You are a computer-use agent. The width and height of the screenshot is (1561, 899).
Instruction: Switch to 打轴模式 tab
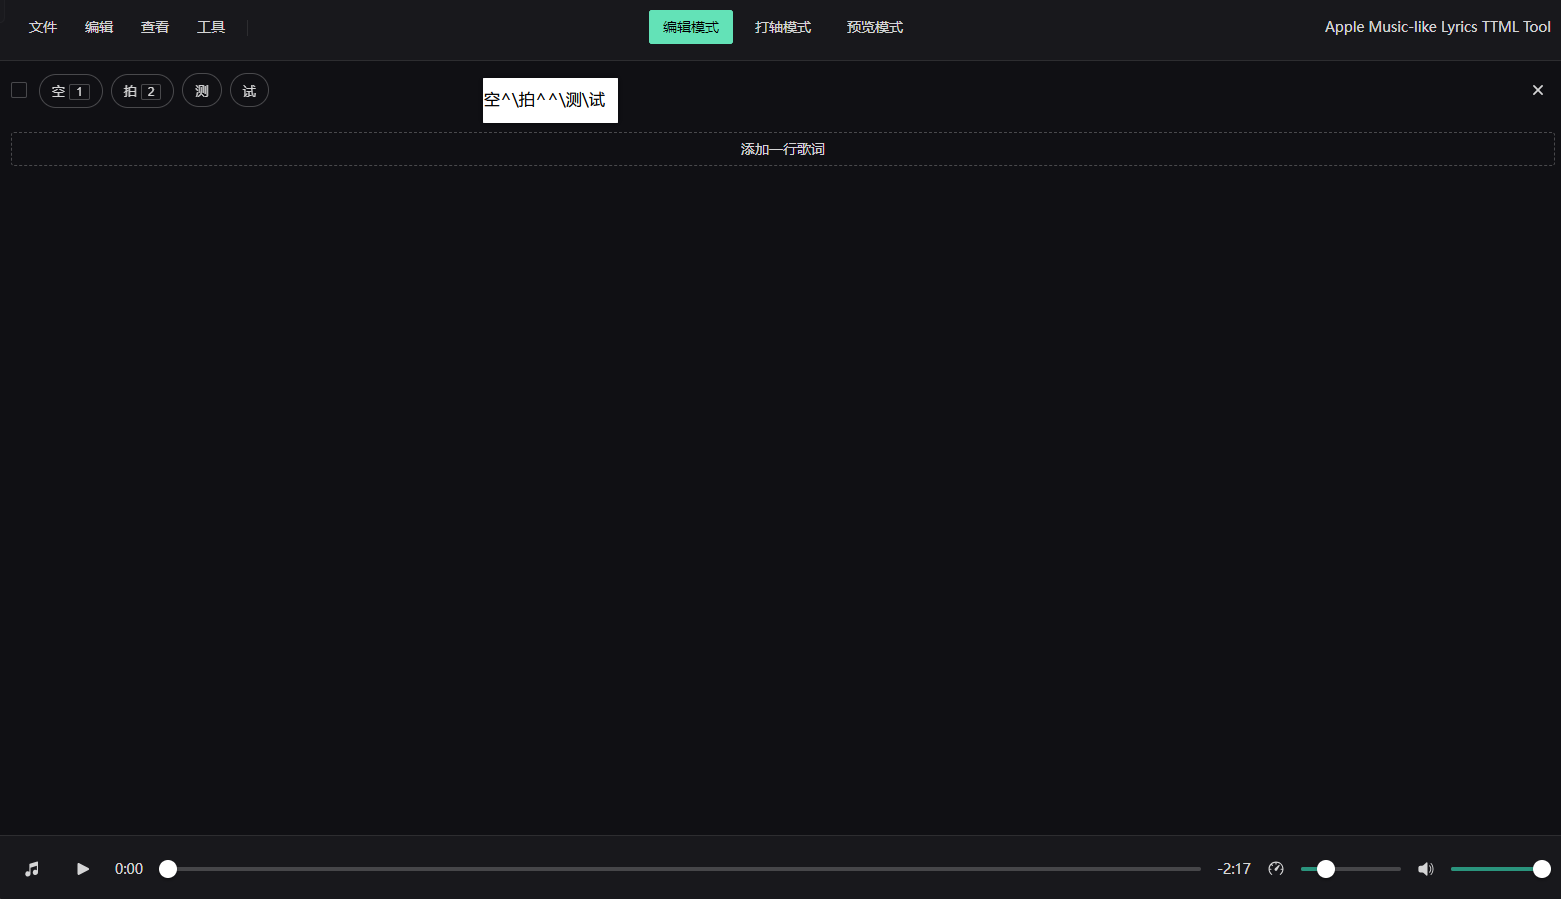pyautogui.click(x=783, y=27)
